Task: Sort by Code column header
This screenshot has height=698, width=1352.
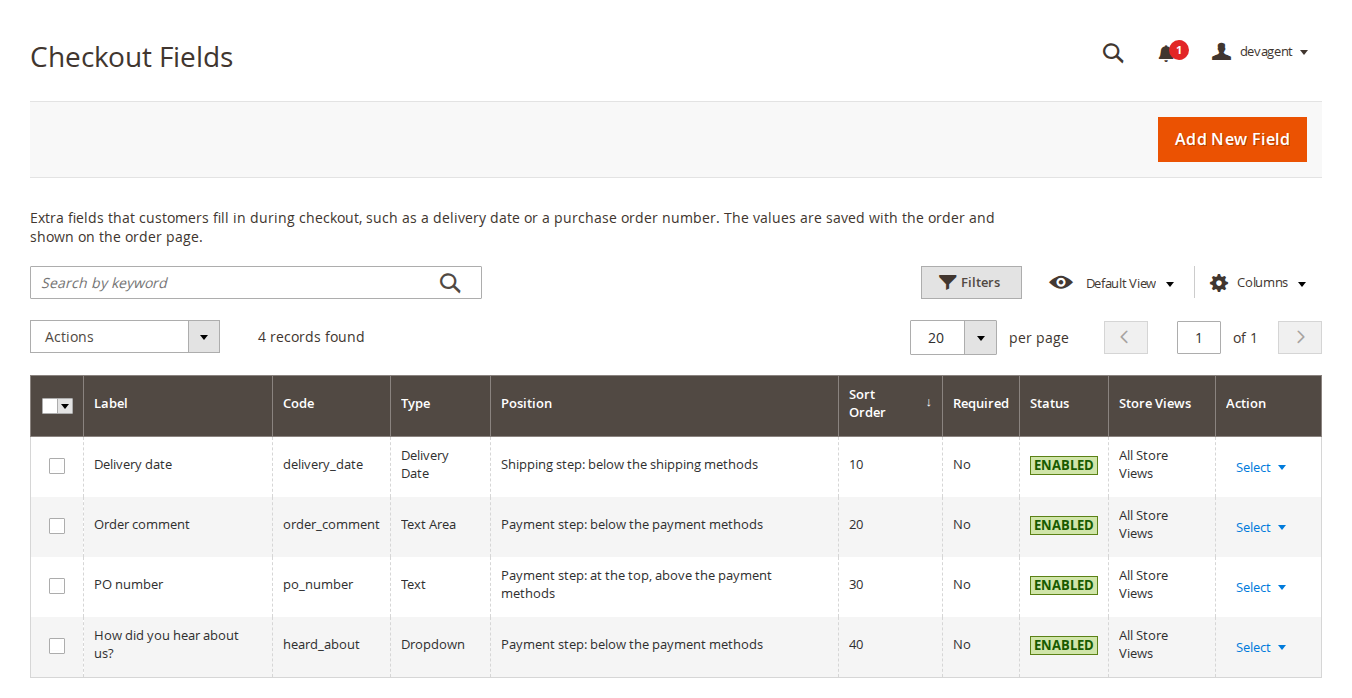Action: click(331, 404)
